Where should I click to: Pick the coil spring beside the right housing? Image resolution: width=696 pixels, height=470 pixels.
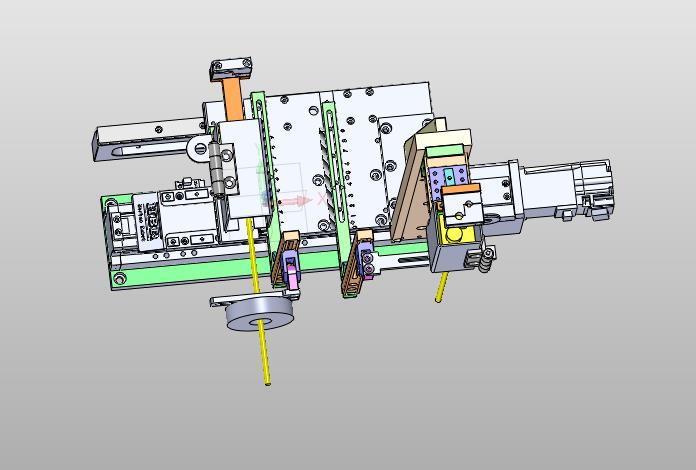click(x=487, y=260)
